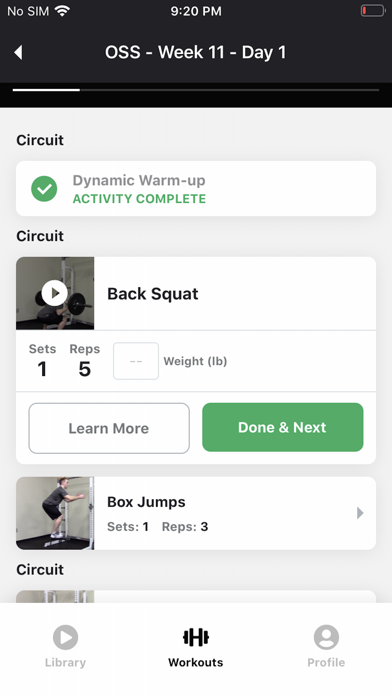Open the Box Jumps thumbnail
Image resolution: width=392 pixels, height=696 pixels.
pyautogui.click(x=55, y=513)
